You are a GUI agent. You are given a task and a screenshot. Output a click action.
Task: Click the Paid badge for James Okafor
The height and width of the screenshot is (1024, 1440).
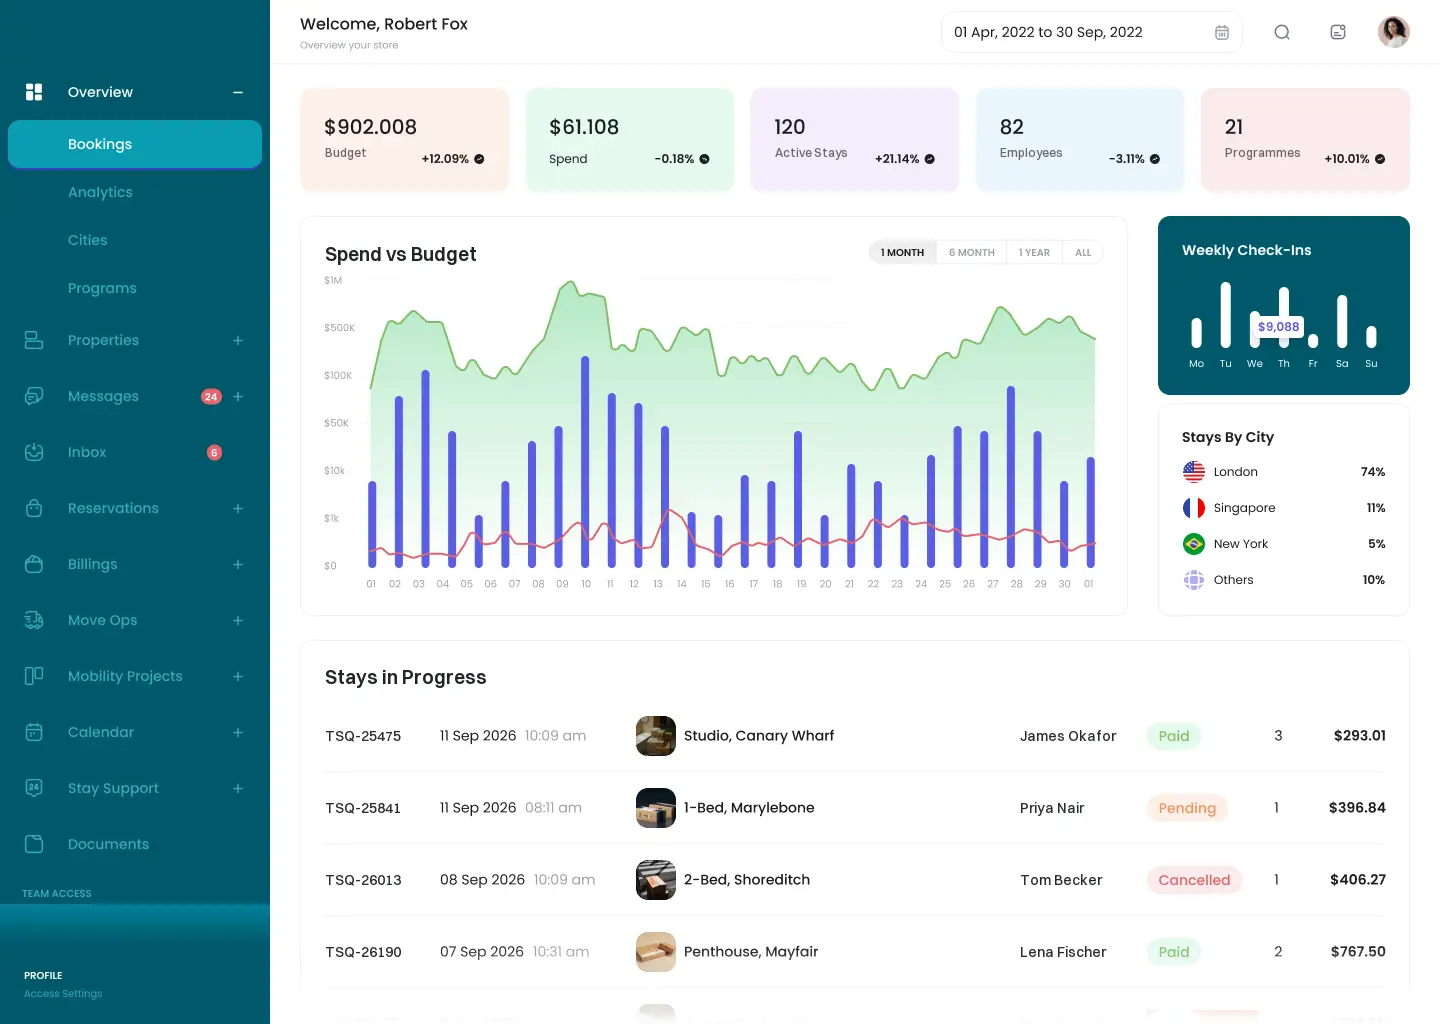click(x=1174, y=736)
